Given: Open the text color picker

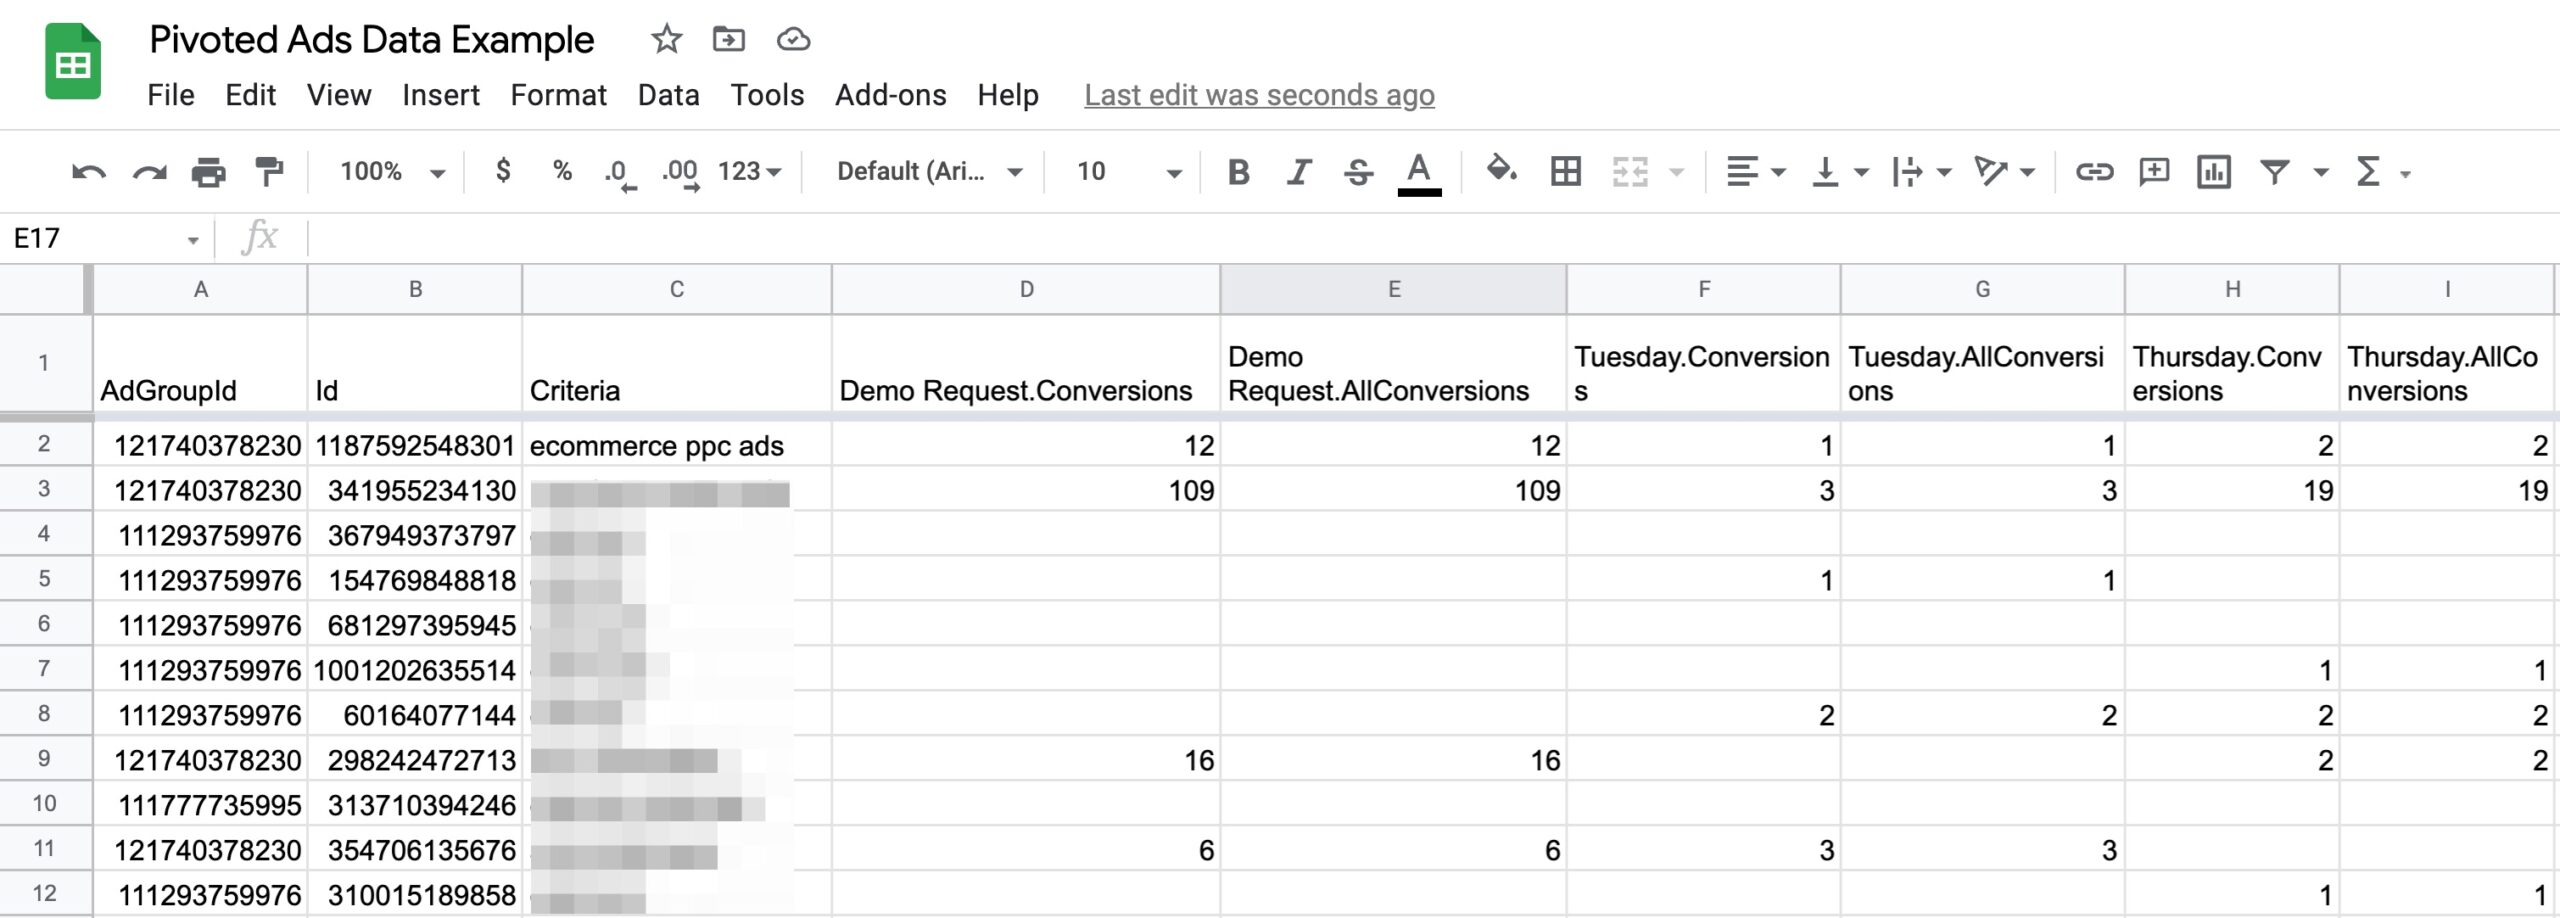Looking at the screenshot, I should 1418,172.
